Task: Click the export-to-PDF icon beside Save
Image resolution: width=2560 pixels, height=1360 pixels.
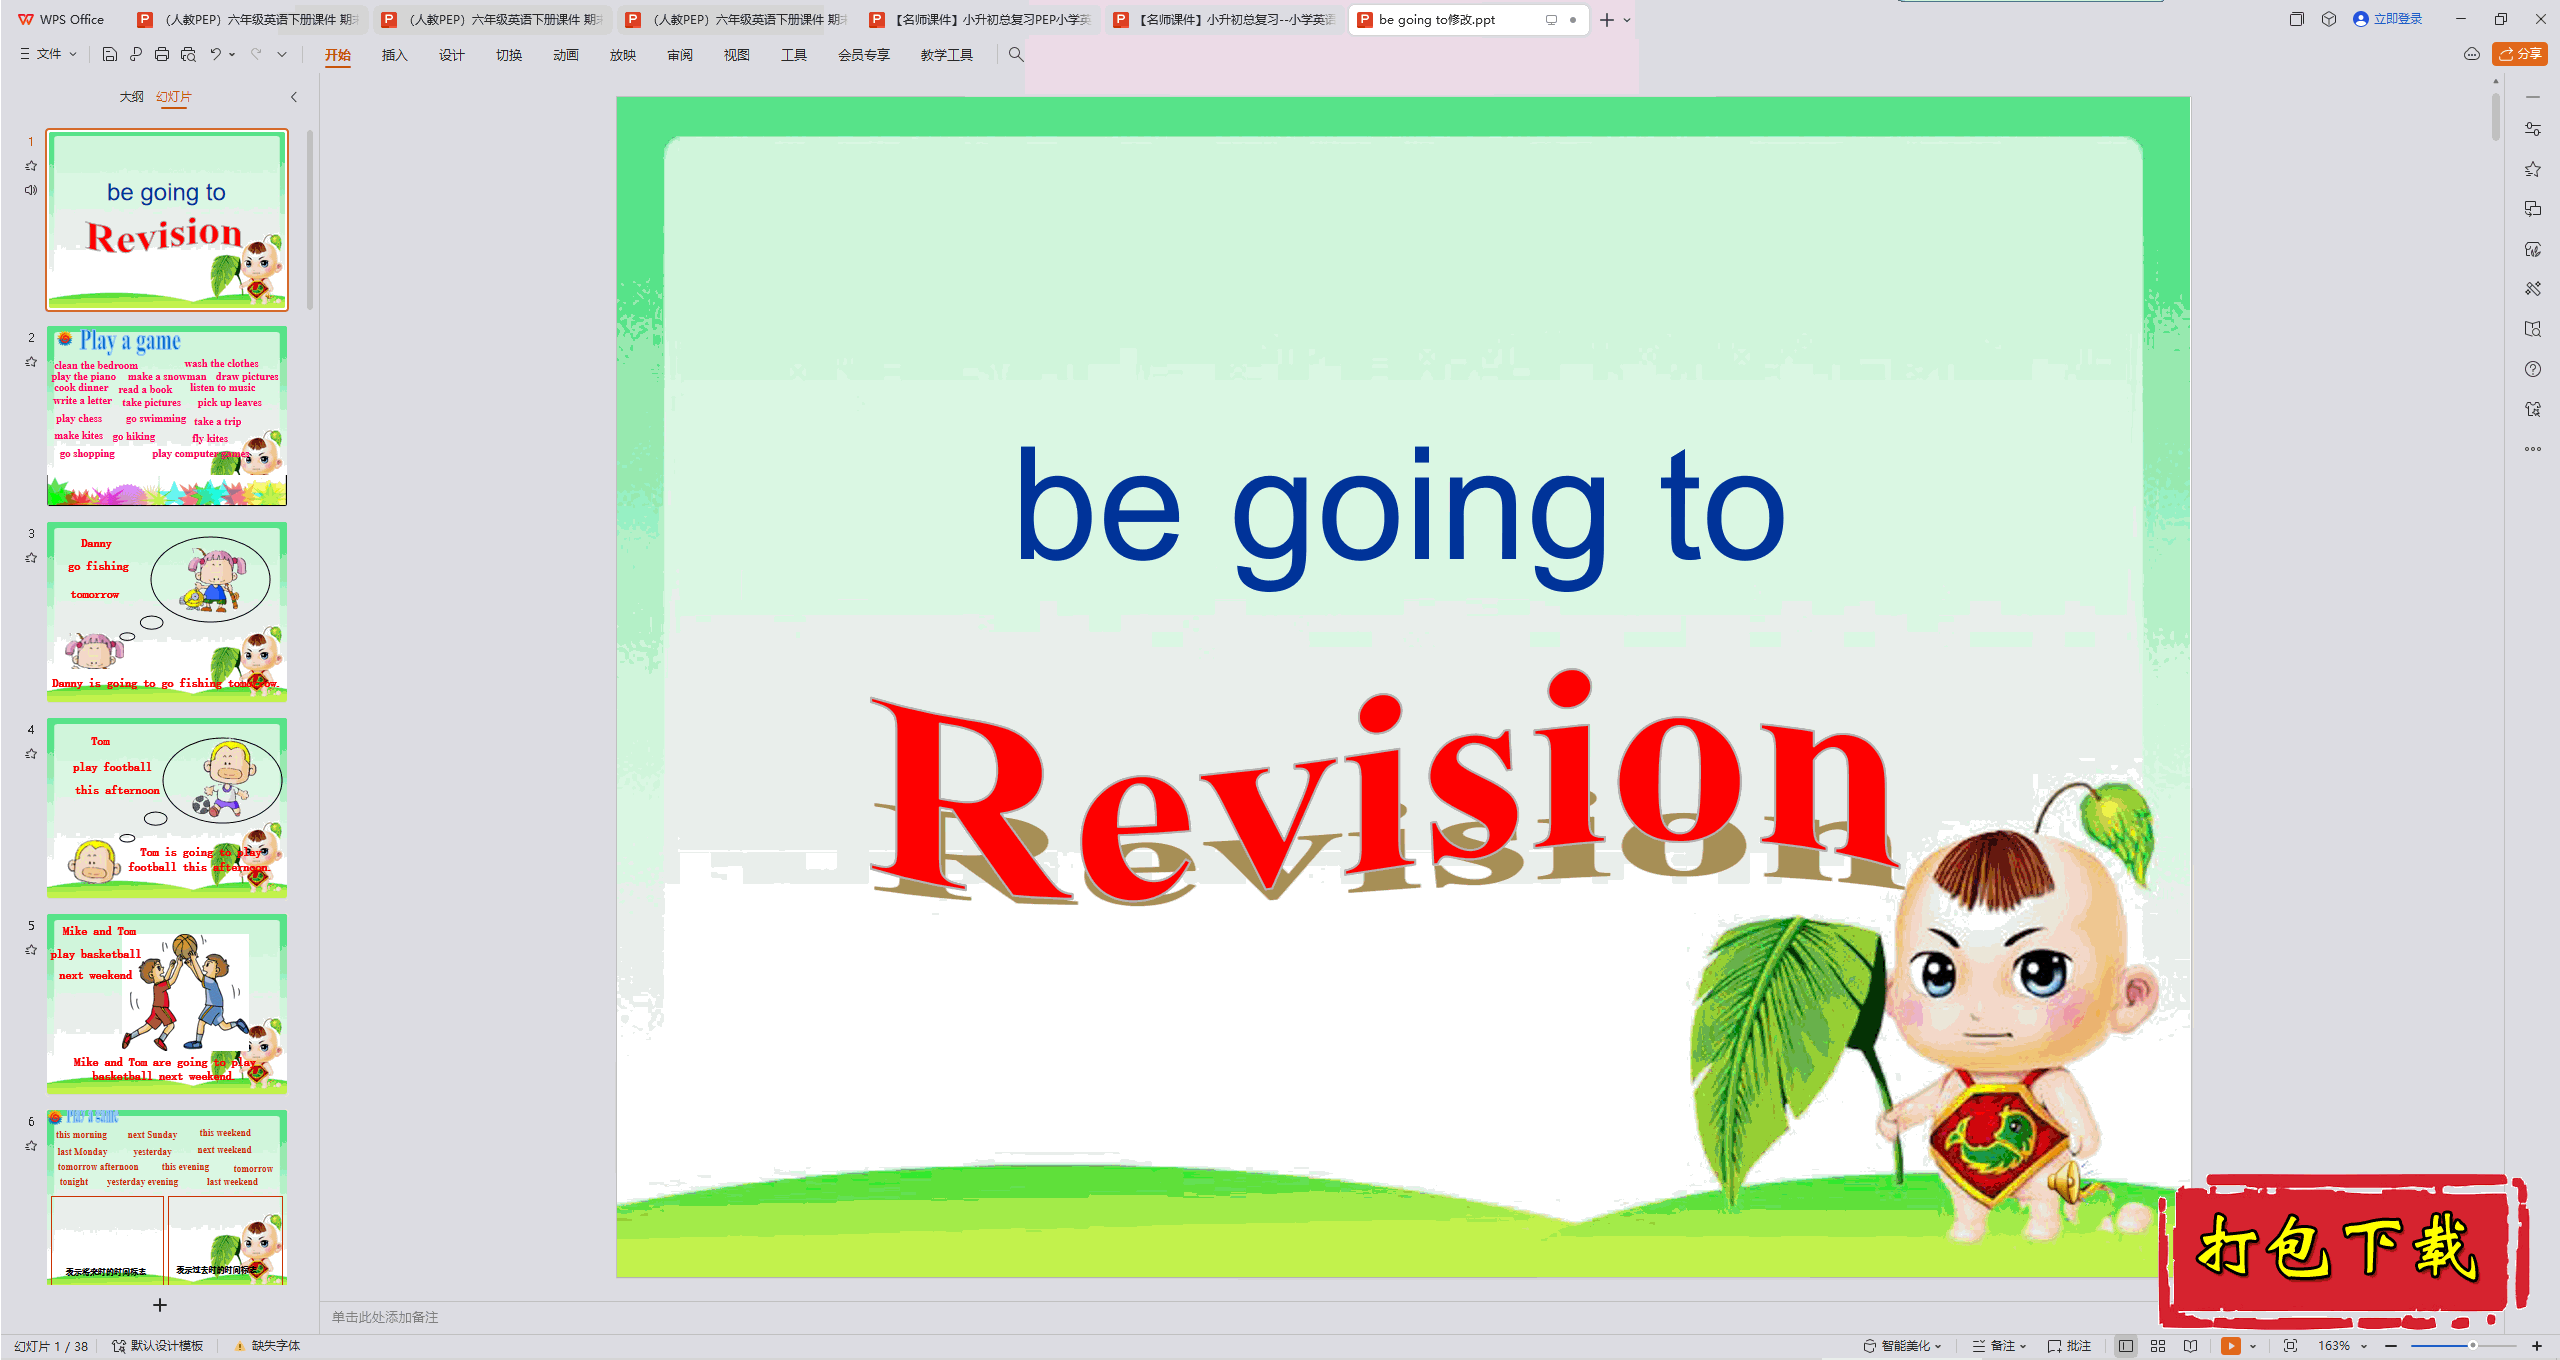Action: pyautogui.click(x=136, y=54)
